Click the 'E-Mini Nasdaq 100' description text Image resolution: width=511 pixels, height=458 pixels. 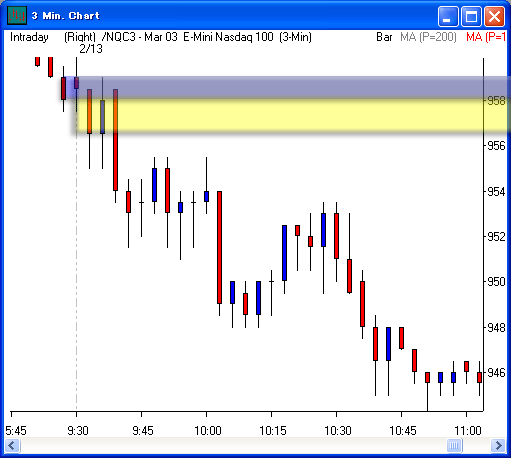tap(228, 37)
